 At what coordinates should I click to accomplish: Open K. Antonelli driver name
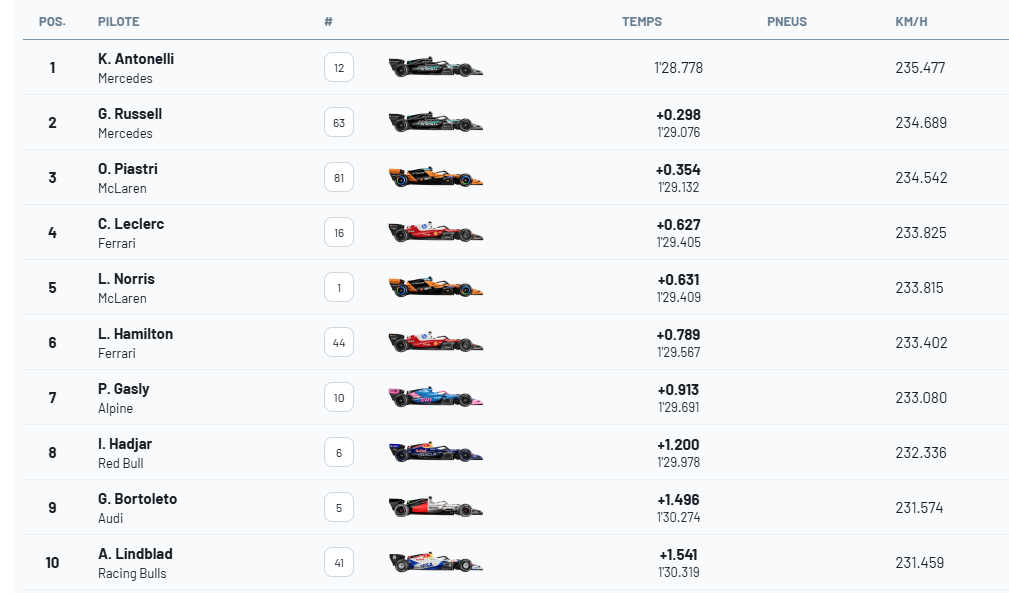click(136, 59)
